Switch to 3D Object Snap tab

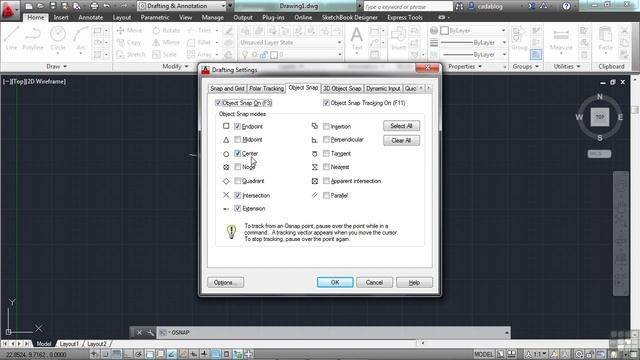pos(342,89)
